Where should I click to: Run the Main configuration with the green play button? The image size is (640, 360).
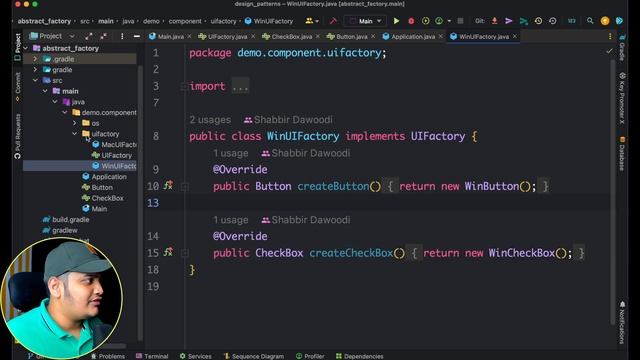pyautogui.click(x=396, y=21)
